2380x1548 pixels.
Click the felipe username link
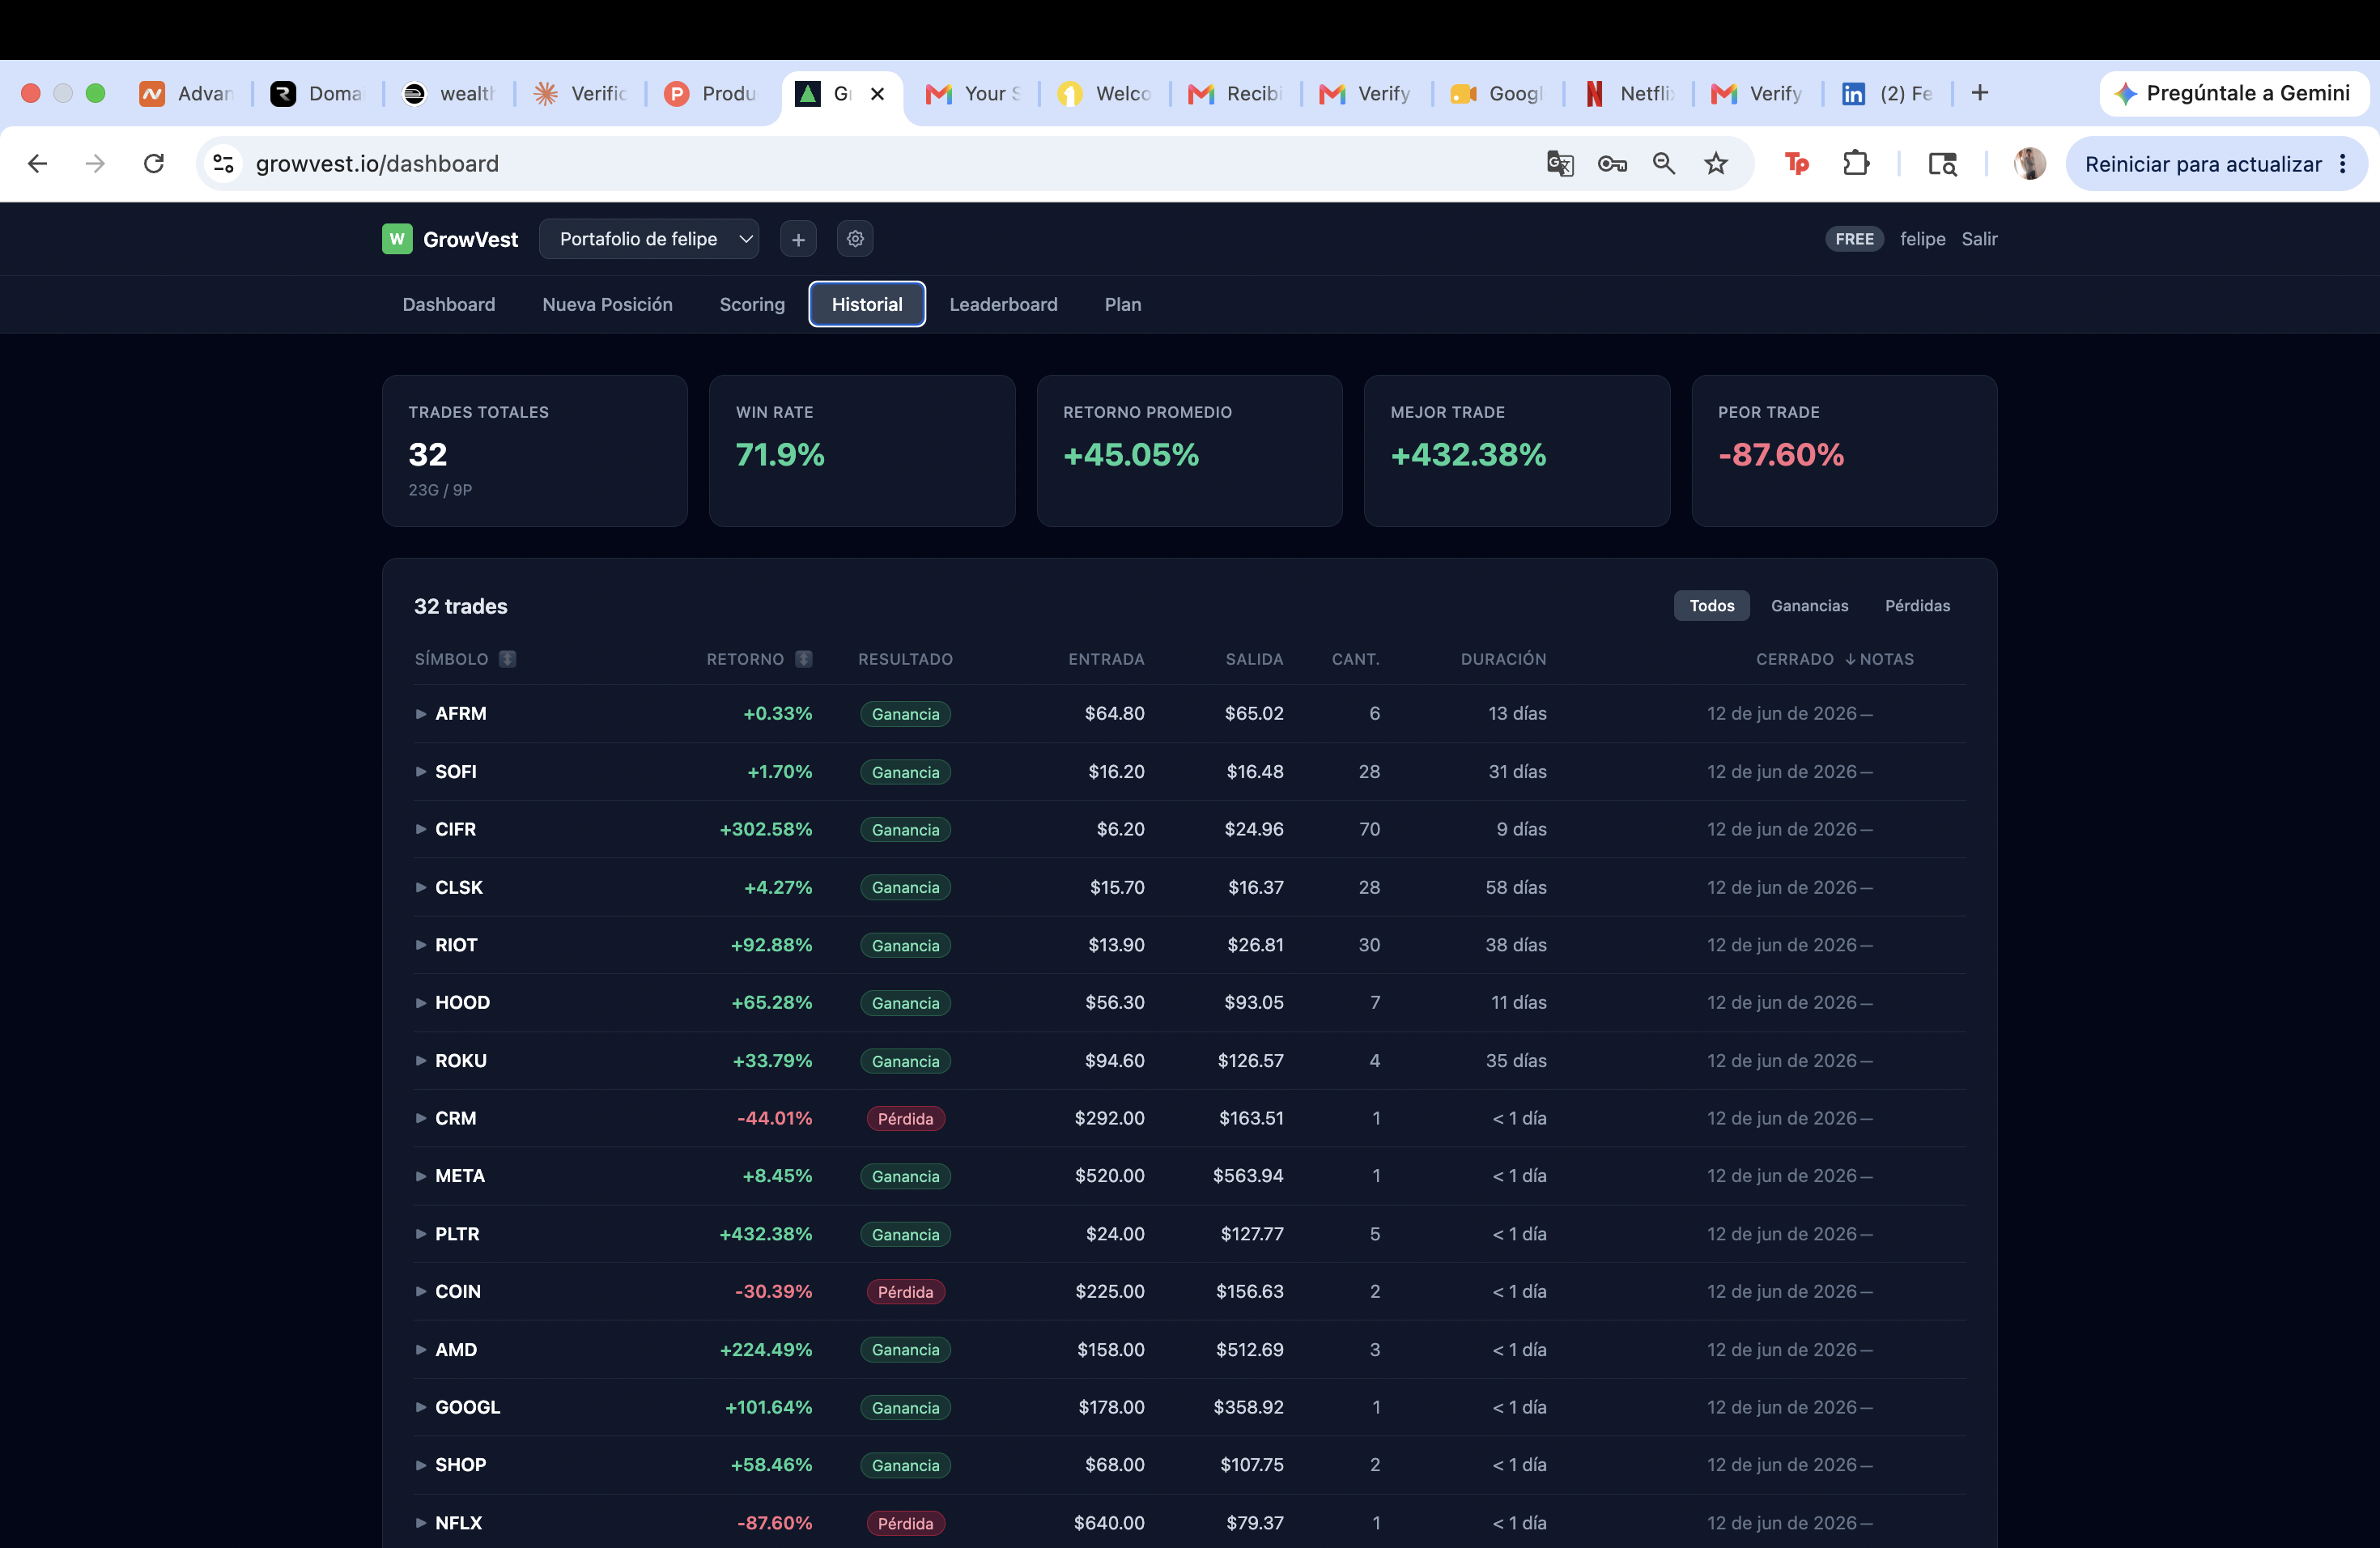tap(1922, 239)
